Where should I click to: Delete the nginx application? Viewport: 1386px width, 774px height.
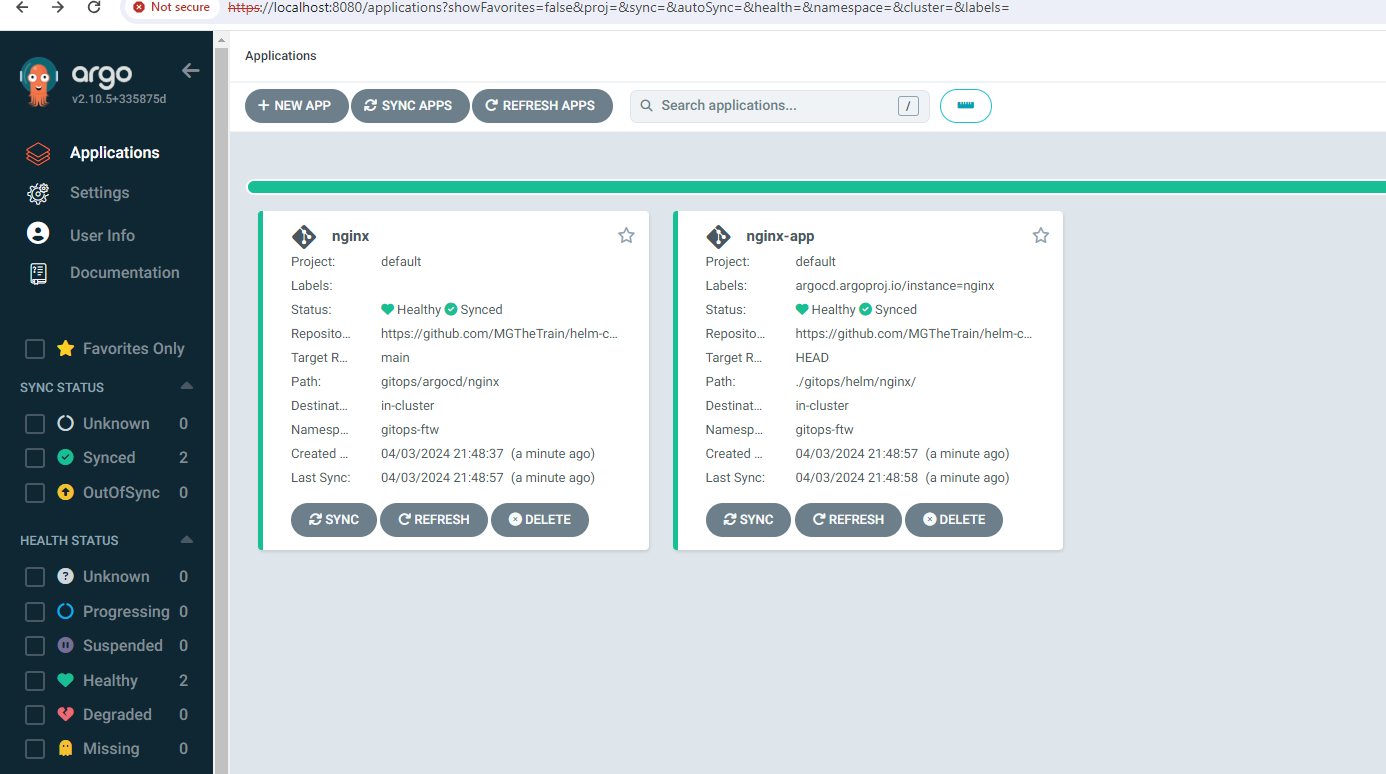tap(540, 520)
